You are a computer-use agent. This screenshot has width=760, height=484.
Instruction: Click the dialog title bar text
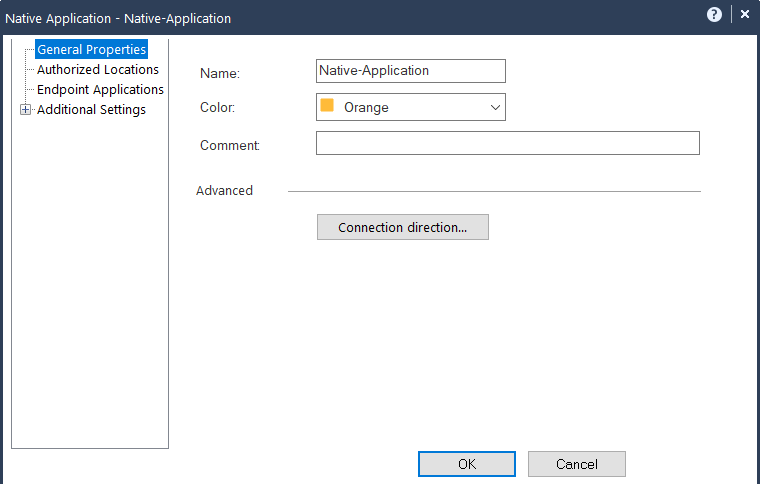[118, 18]
